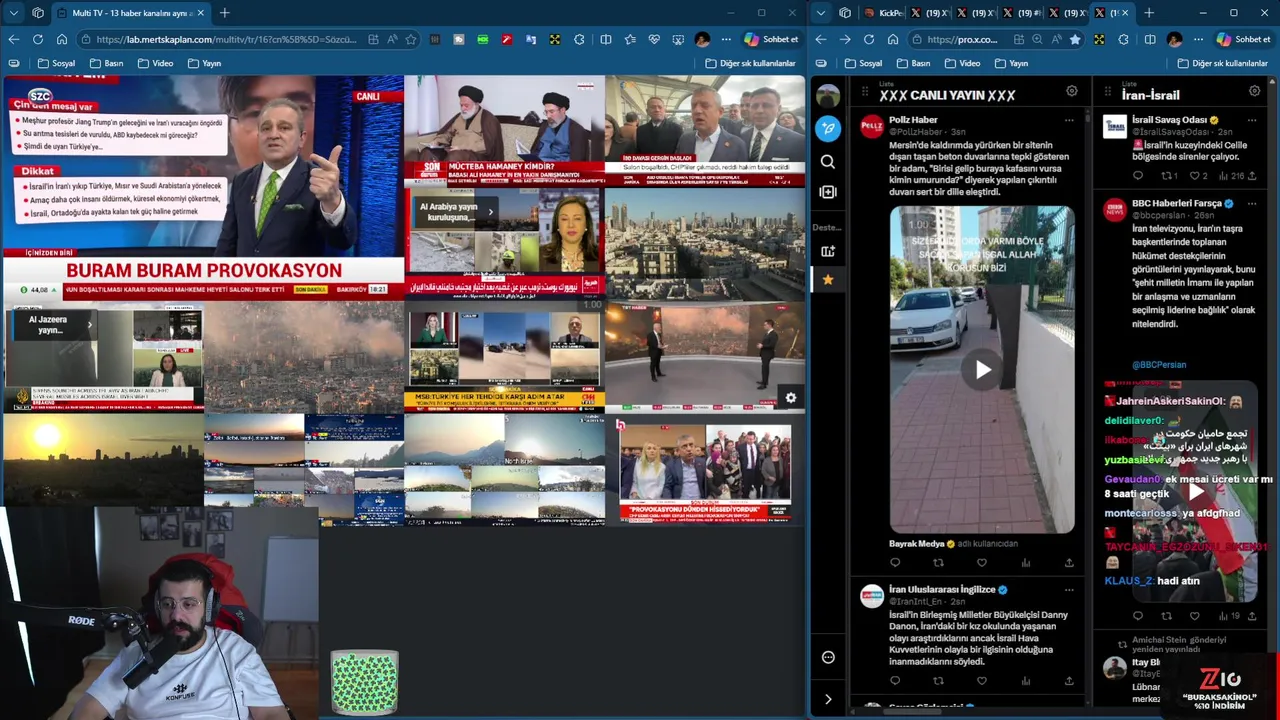Open İran-İsrail column settings gear

tap(1255, 91)
